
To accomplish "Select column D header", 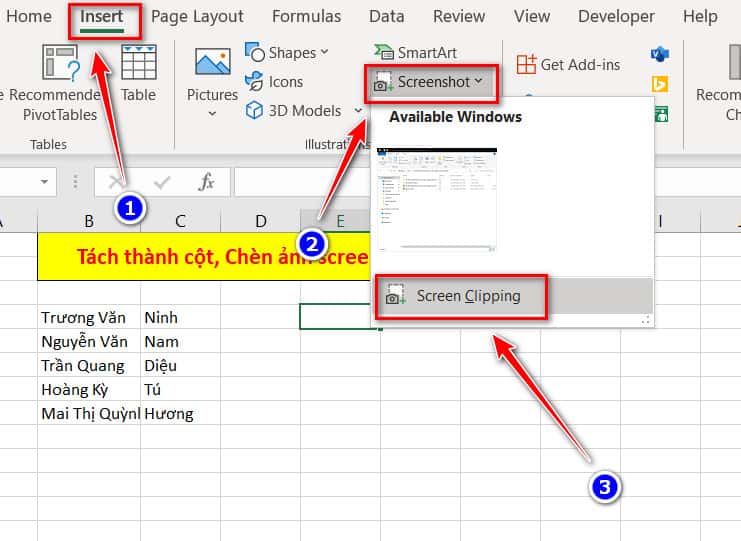I will 260,221.
